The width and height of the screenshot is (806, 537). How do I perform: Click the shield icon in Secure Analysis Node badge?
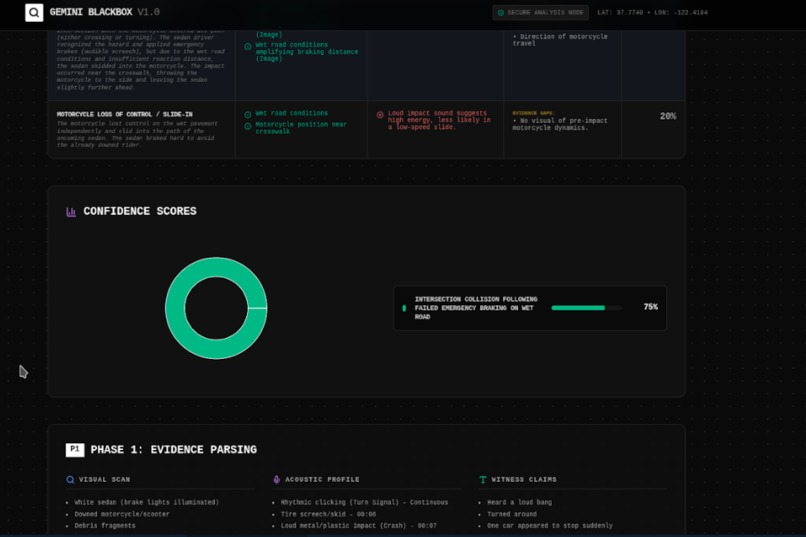[x=501, y=13]
